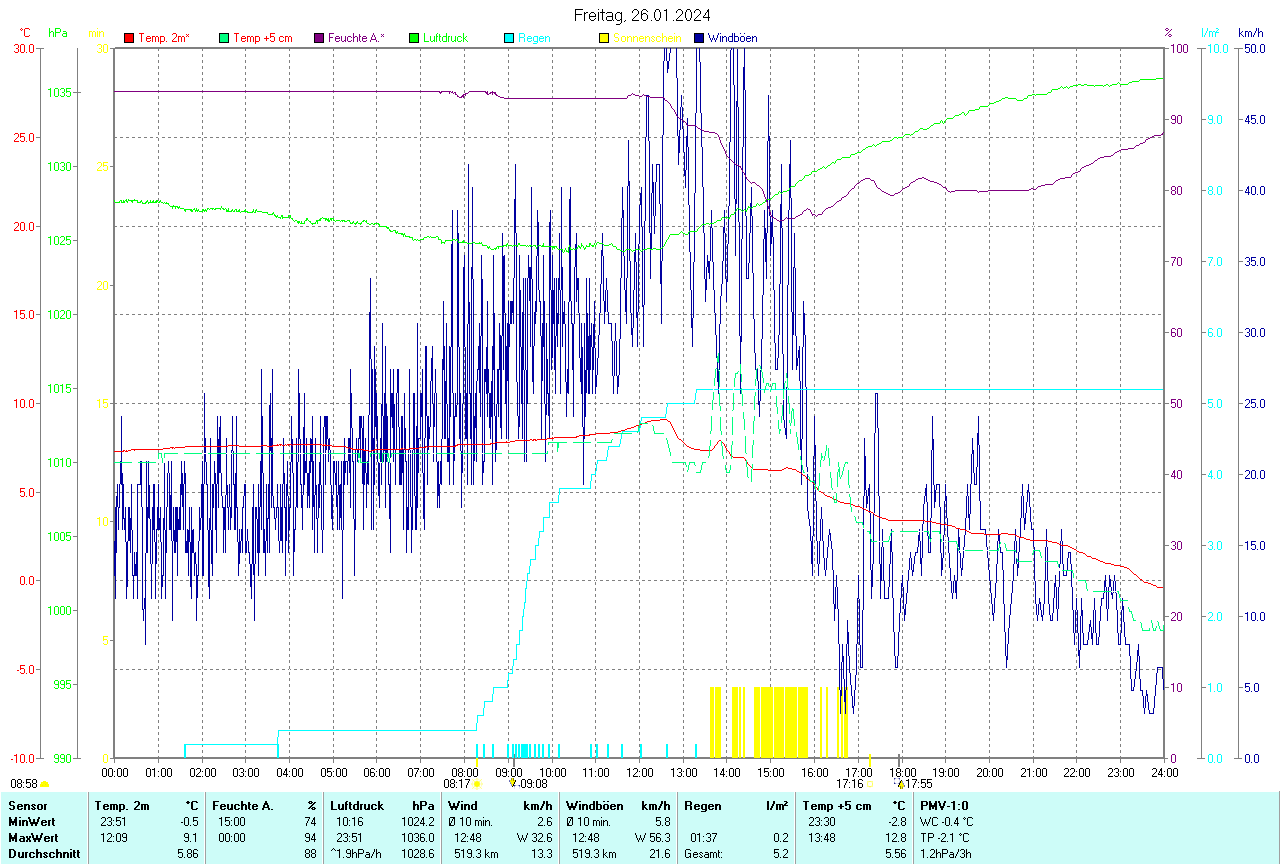
Task: Click the km/h axis unit label top right
Action: pos(1250,33)
